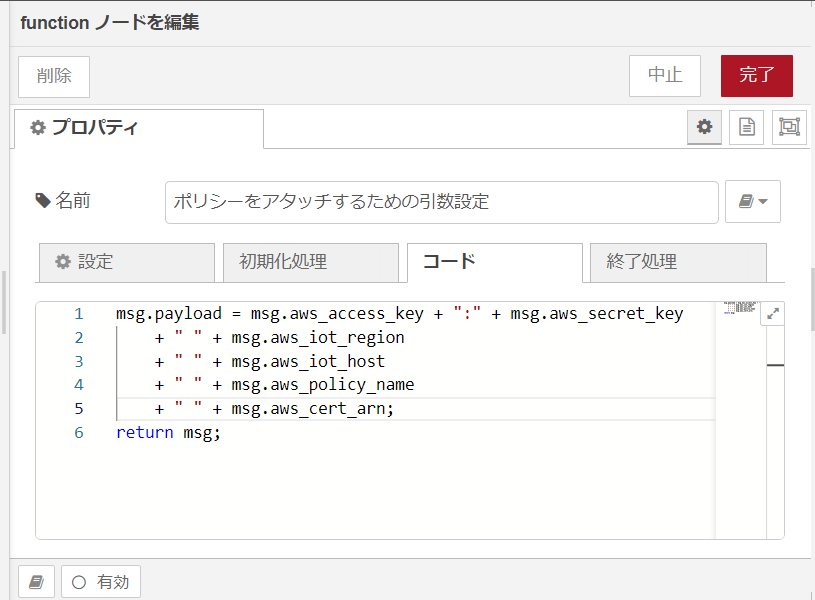Toggle the 有効 (enabled) button

tap(101, 582)
